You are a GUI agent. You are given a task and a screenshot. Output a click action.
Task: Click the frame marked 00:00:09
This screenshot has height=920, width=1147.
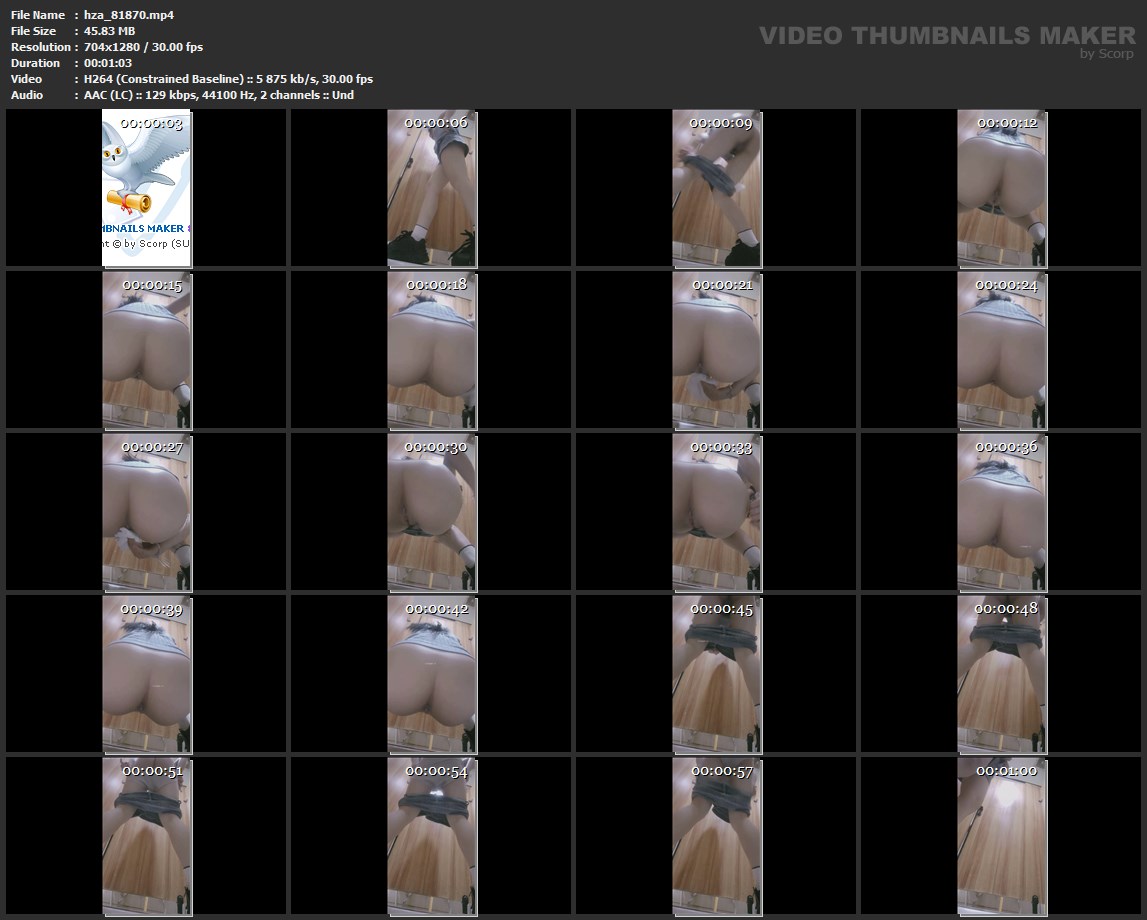tap(717, 188)
